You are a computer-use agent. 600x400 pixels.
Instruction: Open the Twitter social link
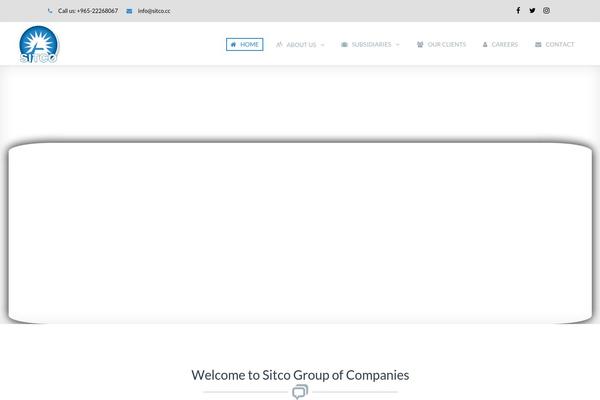(532, 11)
